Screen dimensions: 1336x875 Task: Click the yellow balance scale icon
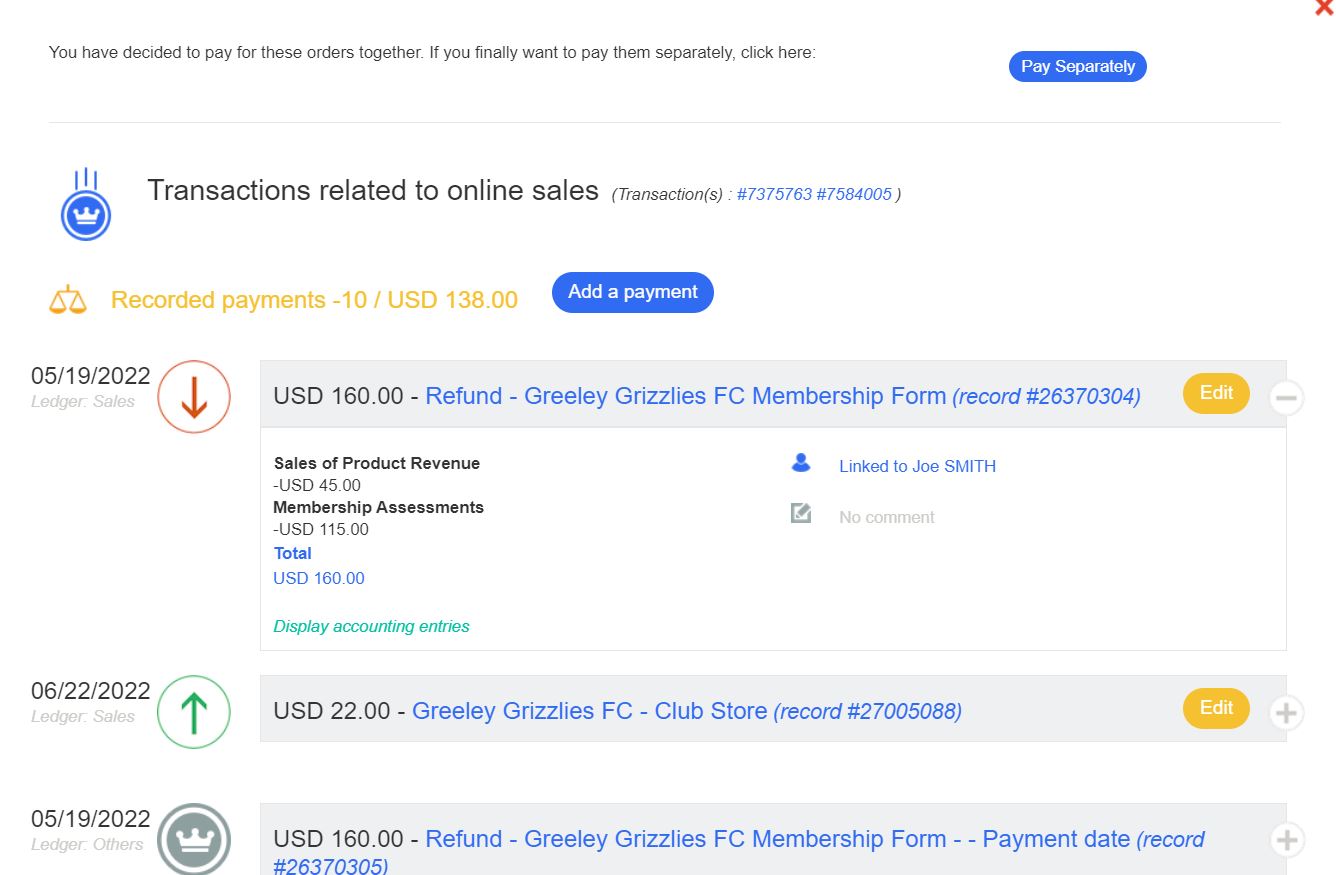pos(68,300)
